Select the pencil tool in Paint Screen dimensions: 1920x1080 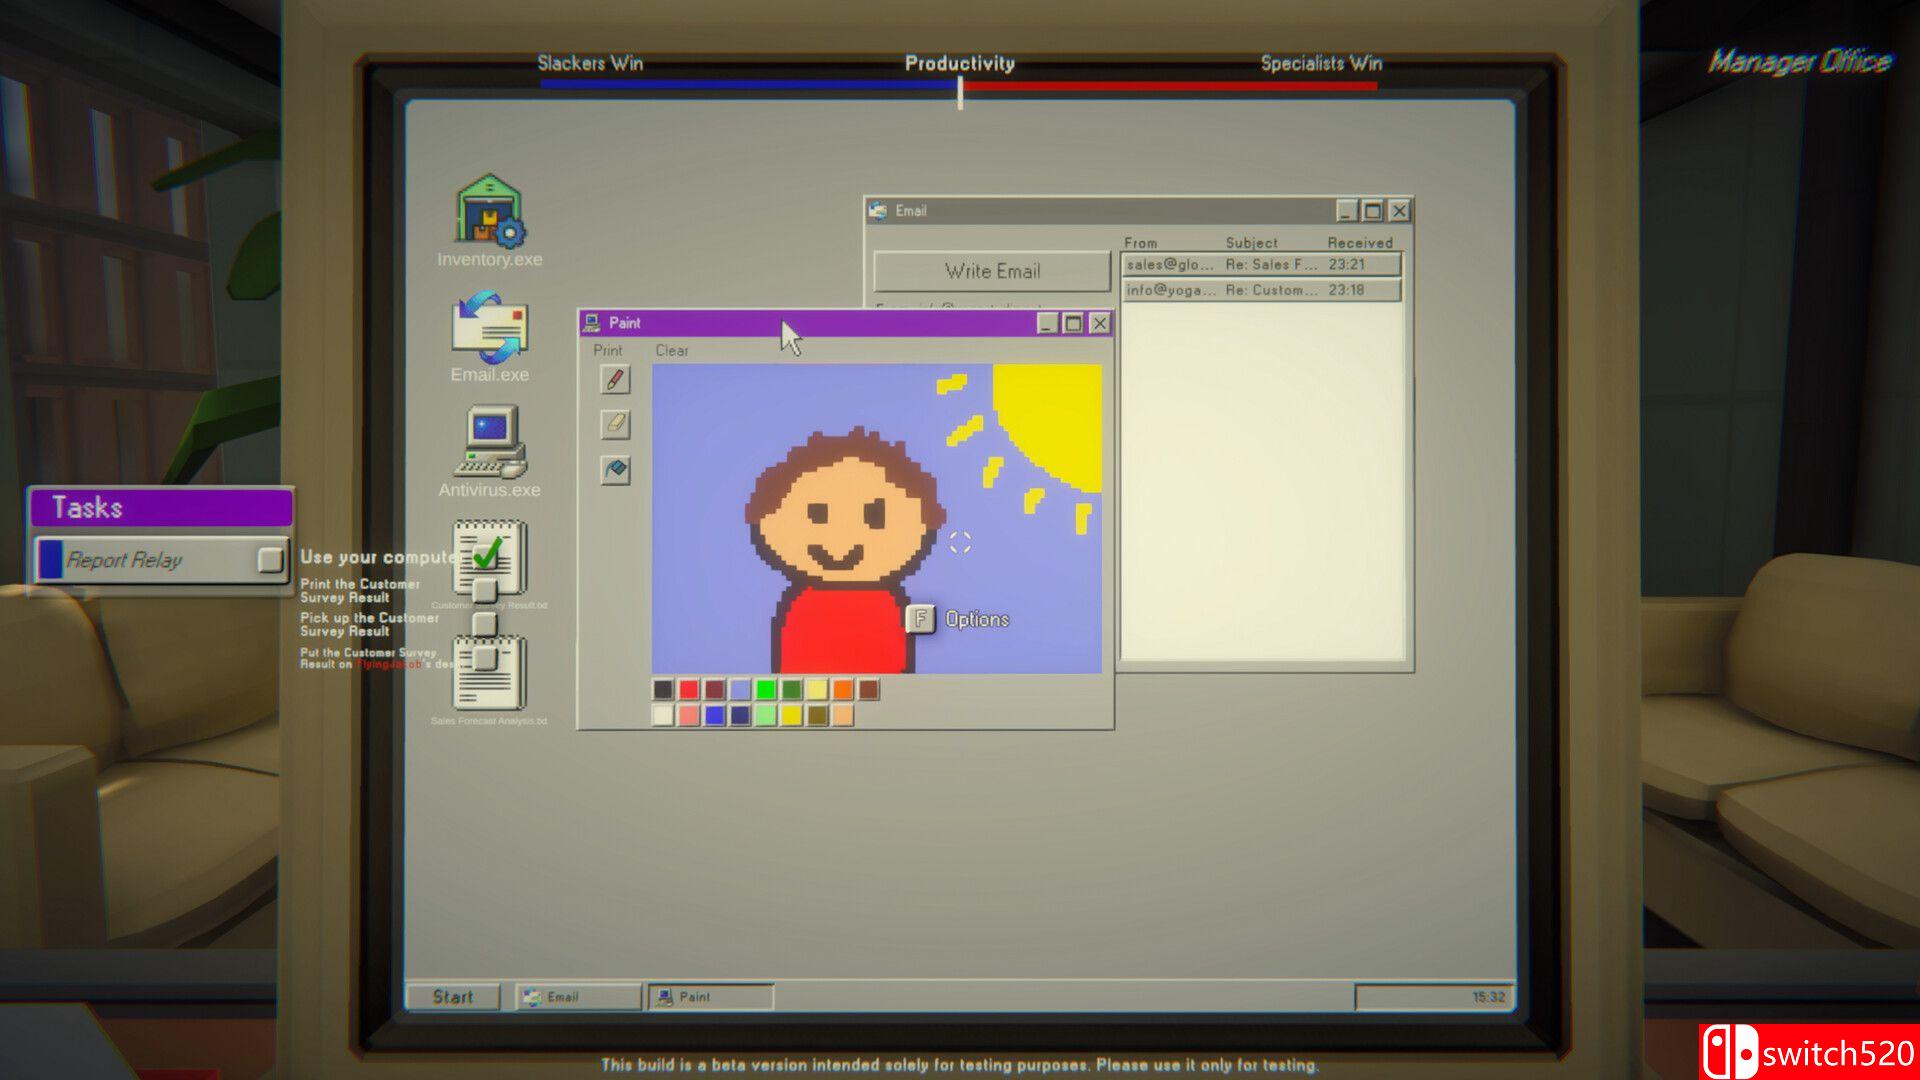point(615,380)
